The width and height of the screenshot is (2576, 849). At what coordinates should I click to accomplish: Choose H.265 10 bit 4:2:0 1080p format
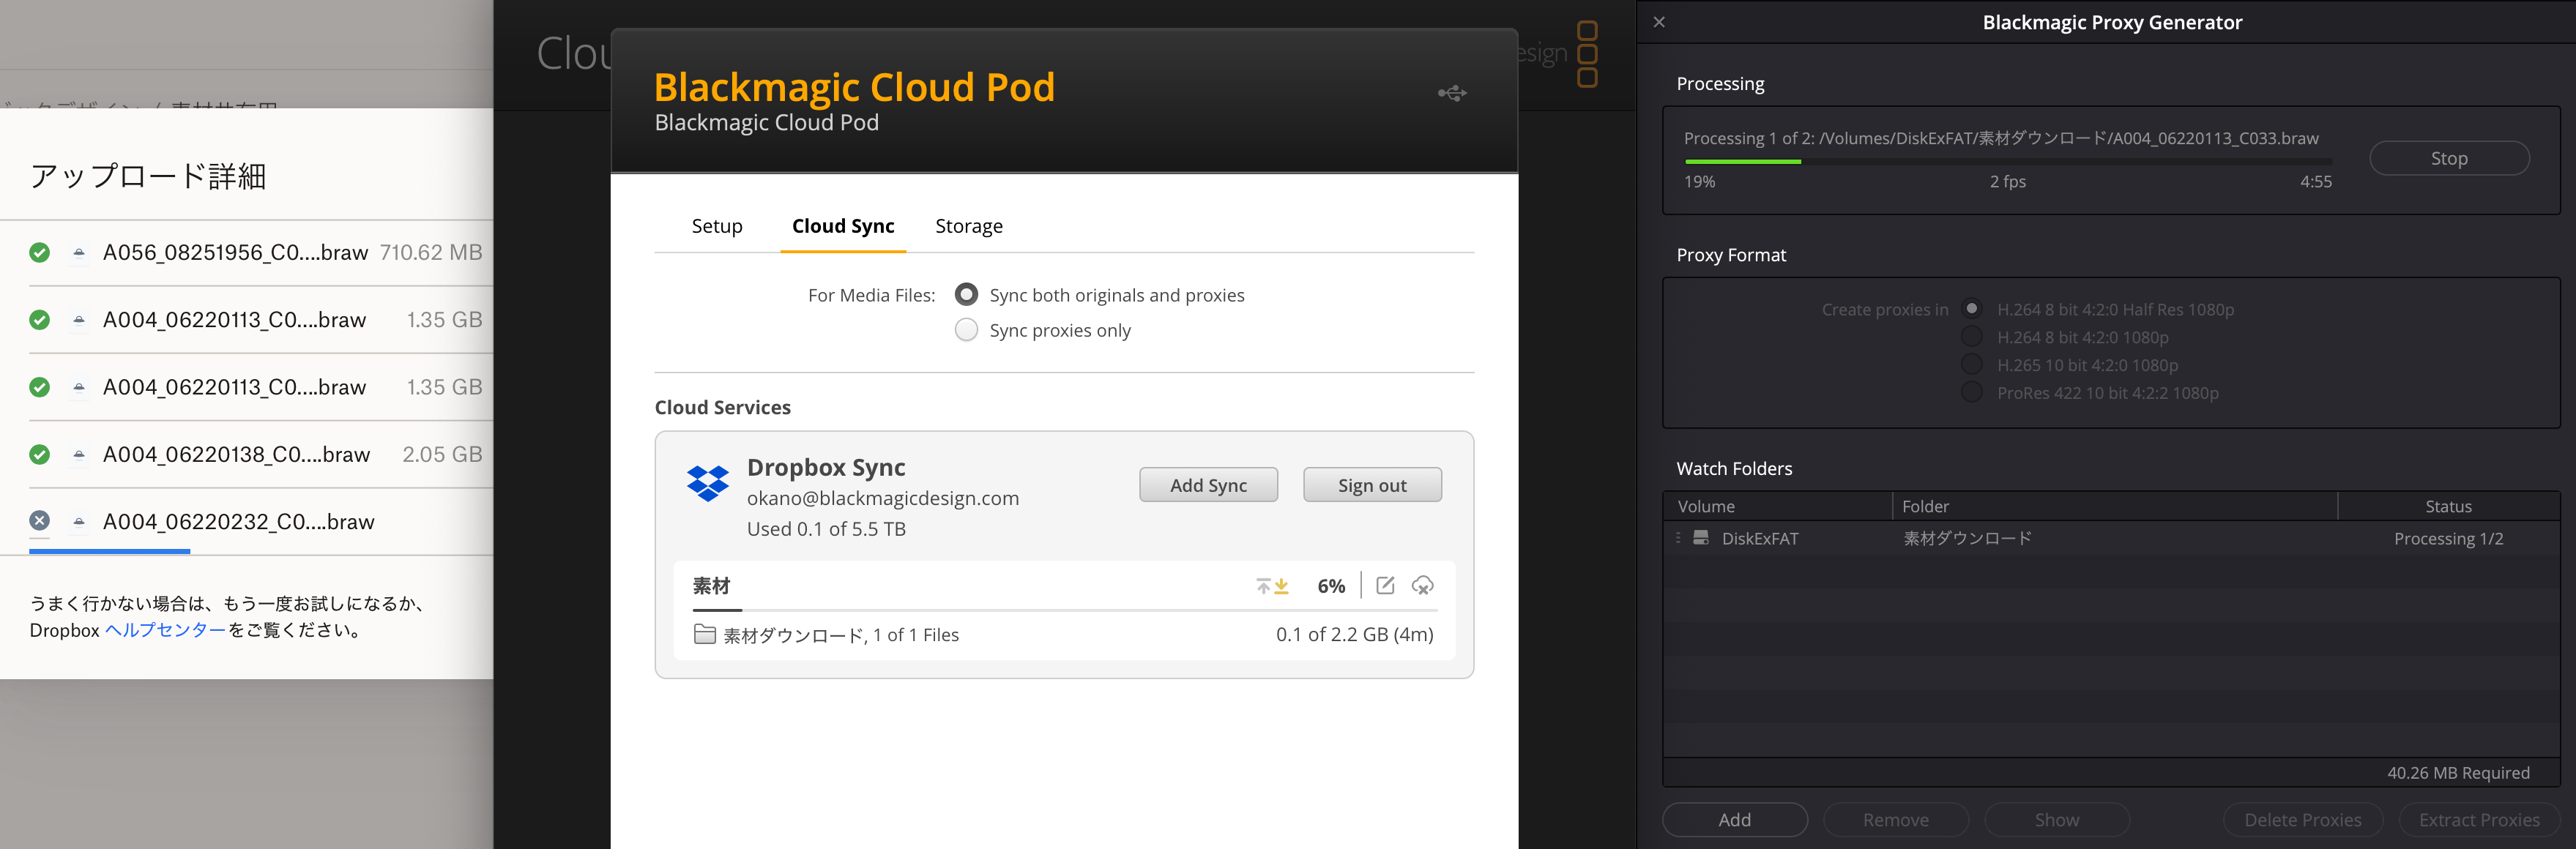(x=1971, y=365)
